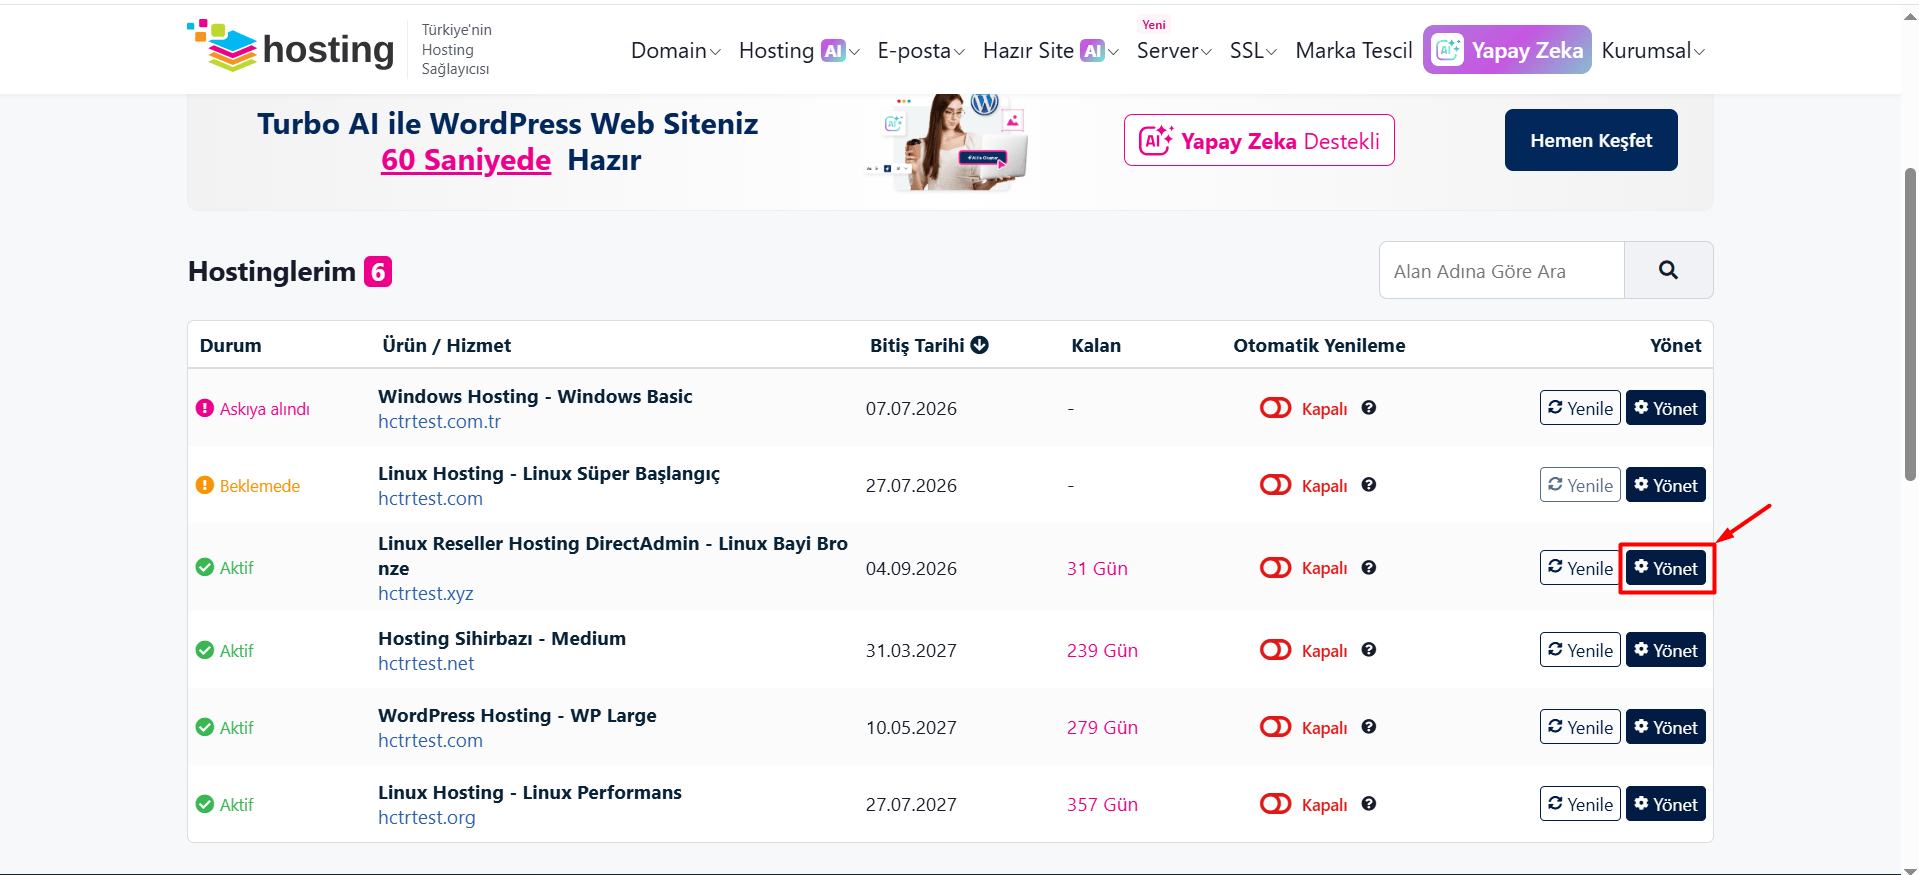Image resolution: width=1919 pixels, height=875 pixels.
Task: Click Yenile for Windows Hosting hctrtest.com.tr
Action: click(1580, 408)
